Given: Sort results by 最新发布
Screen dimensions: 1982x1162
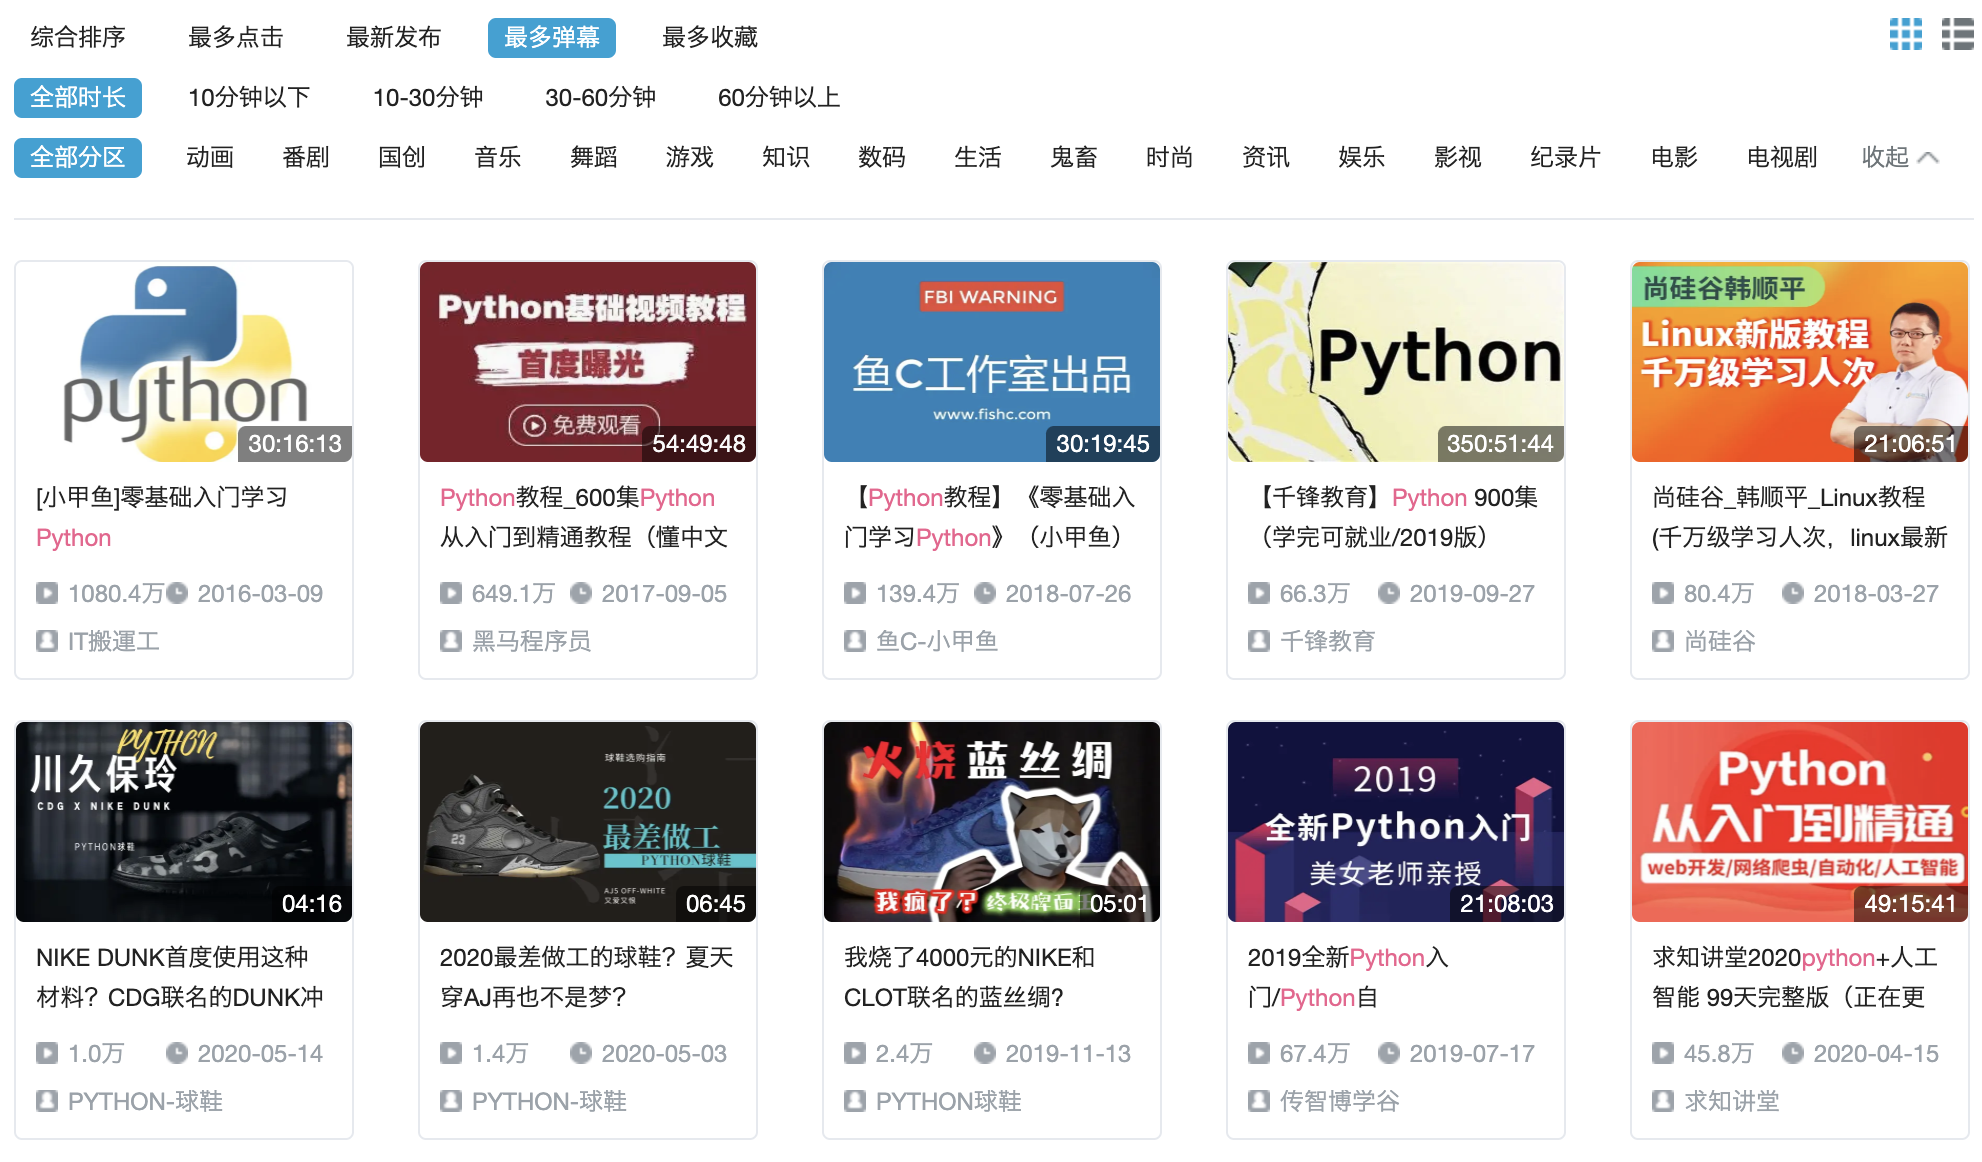Looking at the screenshot, I should click(394, 37).
